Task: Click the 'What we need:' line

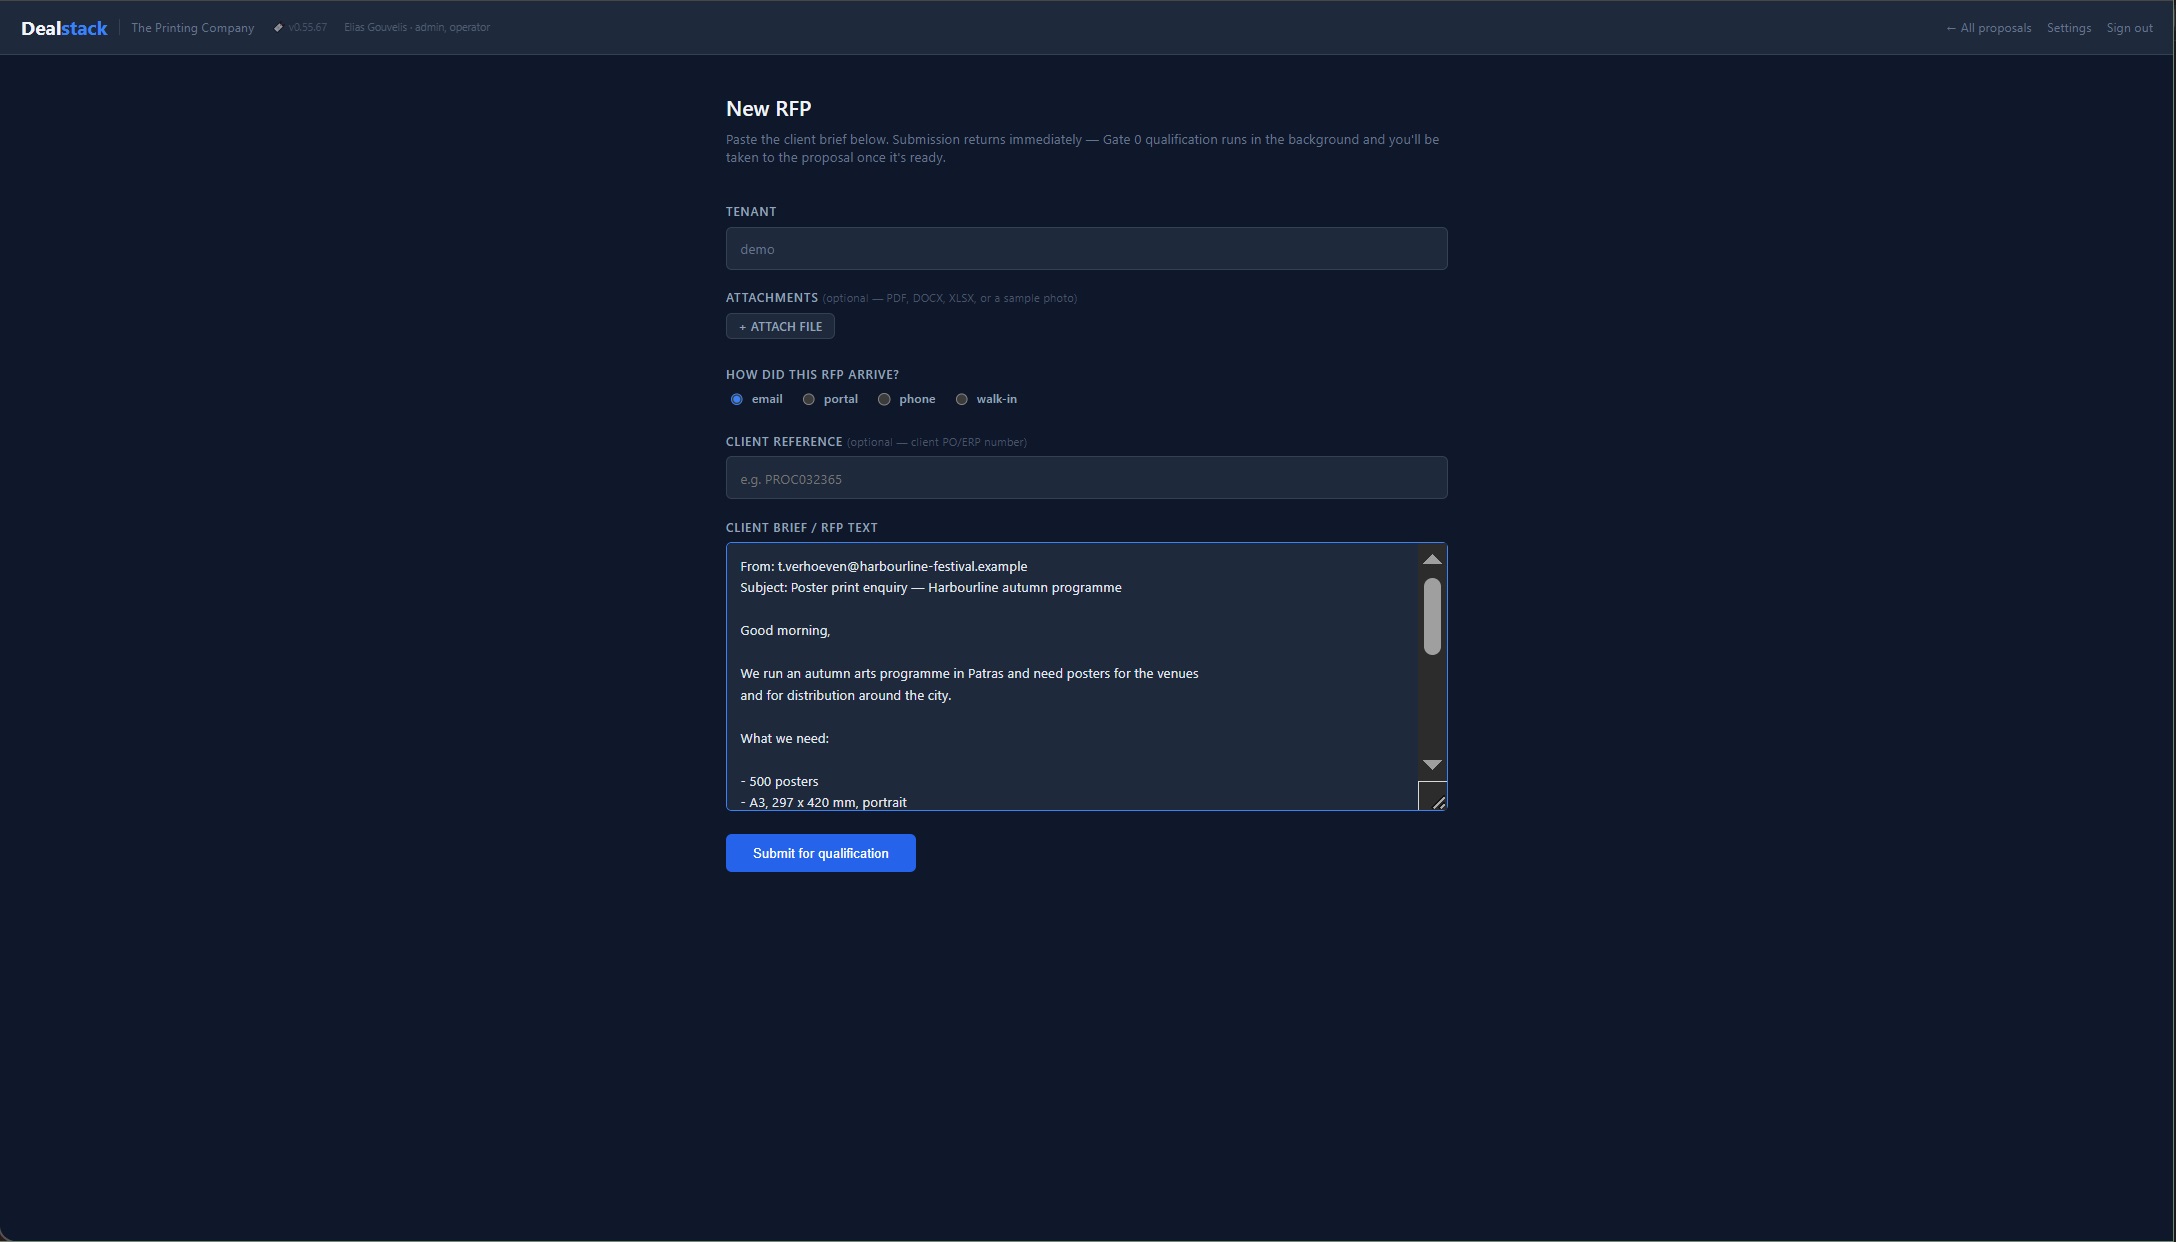Action: click(x=784, y=739)
